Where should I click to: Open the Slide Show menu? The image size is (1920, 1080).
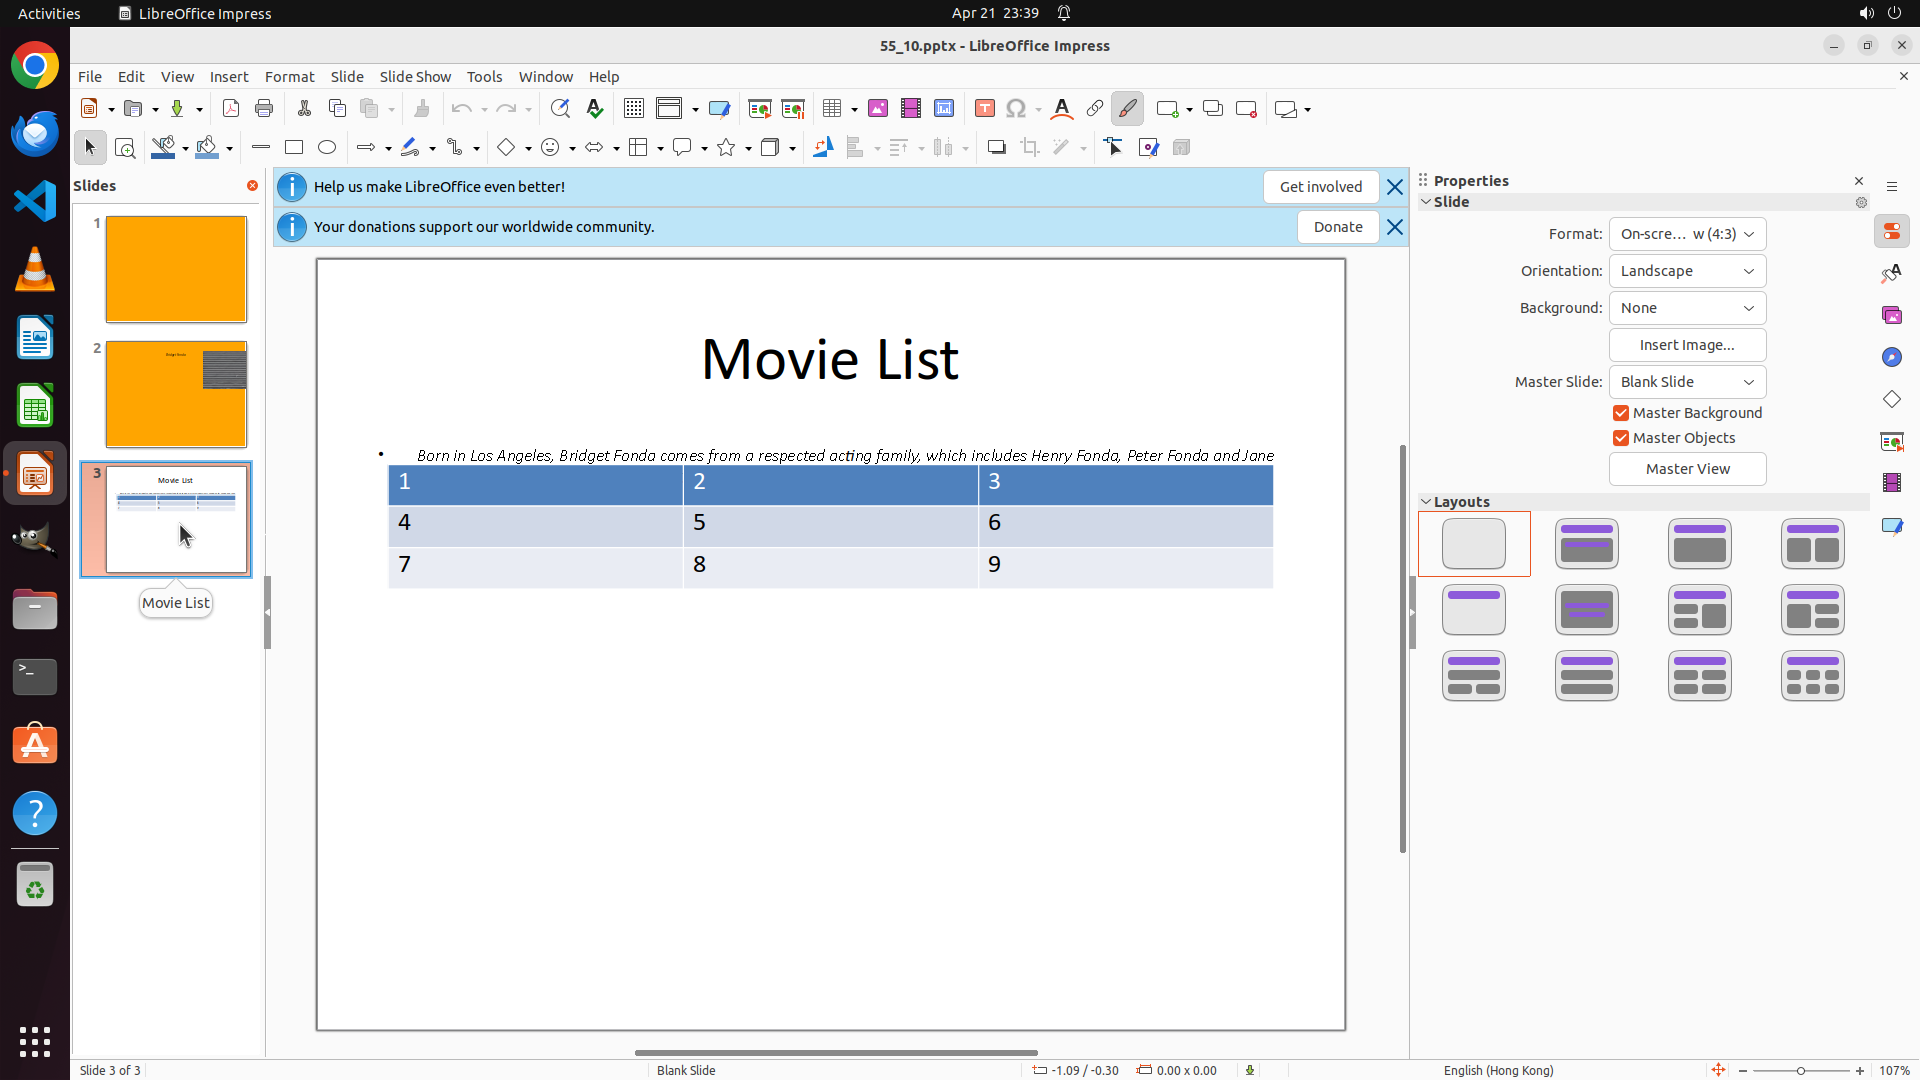point(415,77)
